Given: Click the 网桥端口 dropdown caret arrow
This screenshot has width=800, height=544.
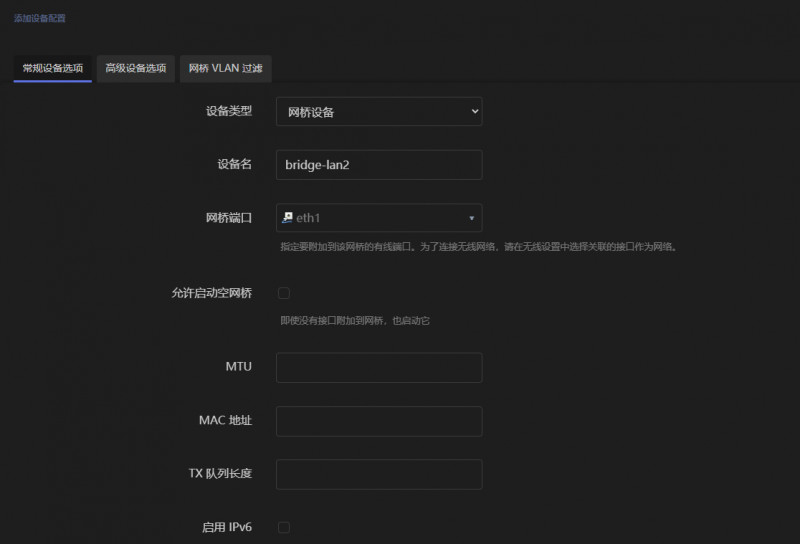Looking at the screenshot, I should (471, 218).
